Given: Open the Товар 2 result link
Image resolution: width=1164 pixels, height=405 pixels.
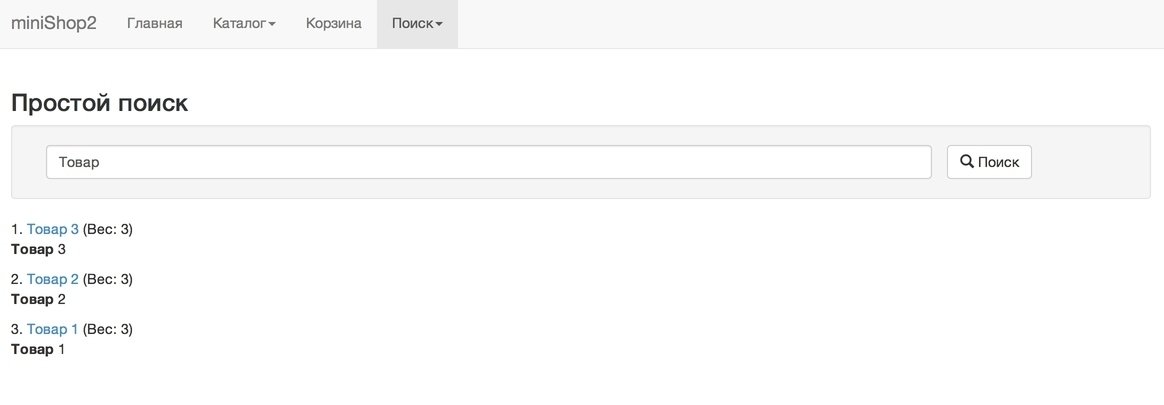Looking at the screenshot, I should pyautogui.click(x=53, y=279).
